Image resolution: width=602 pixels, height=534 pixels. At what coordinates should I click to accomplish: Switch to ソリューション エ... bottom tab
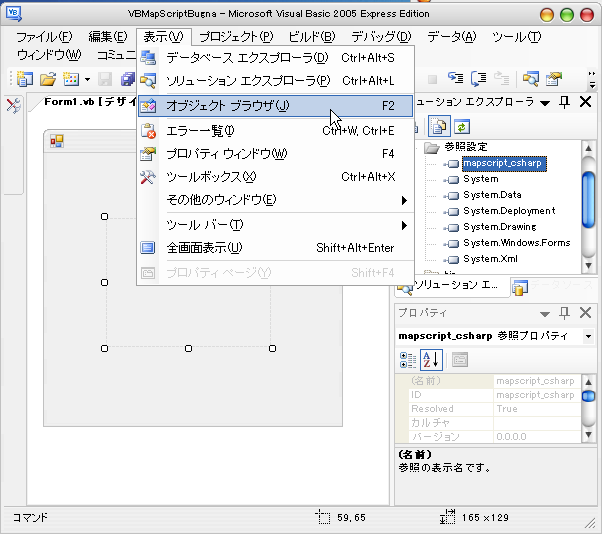(x=453, y=286)
